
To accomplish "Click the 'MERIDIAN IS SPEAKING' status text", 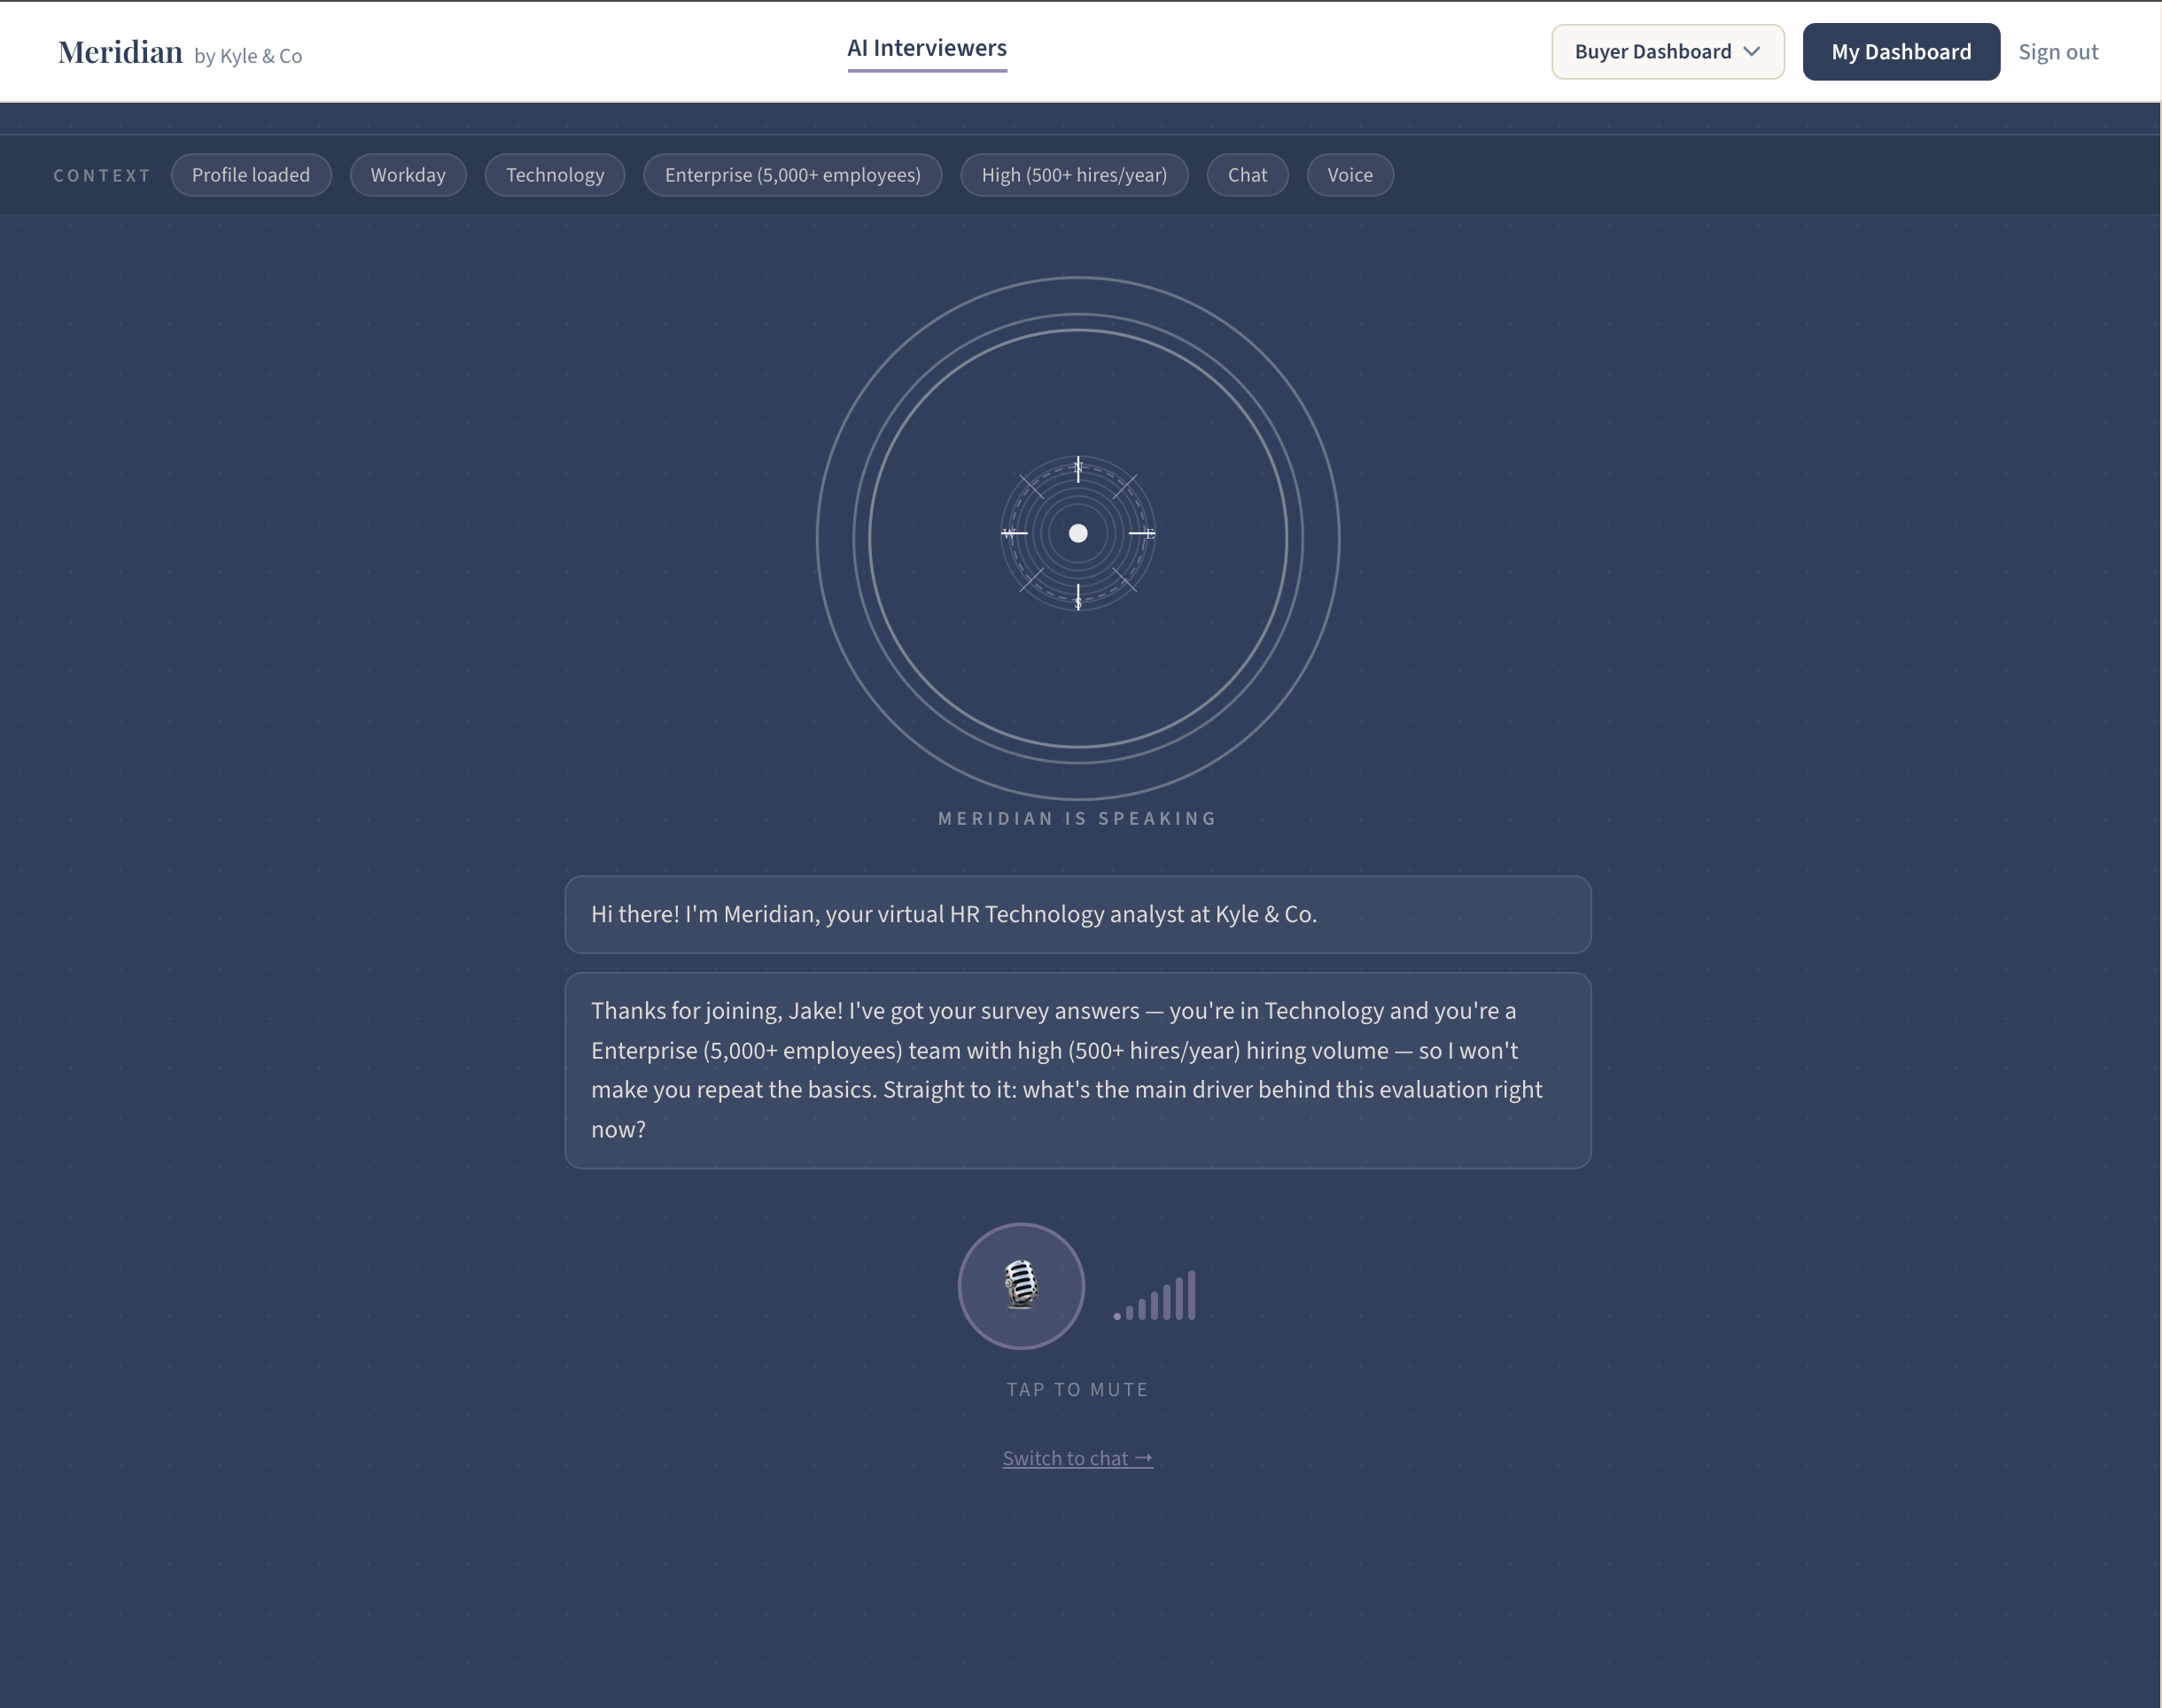I will click(x=1078, y=819).
